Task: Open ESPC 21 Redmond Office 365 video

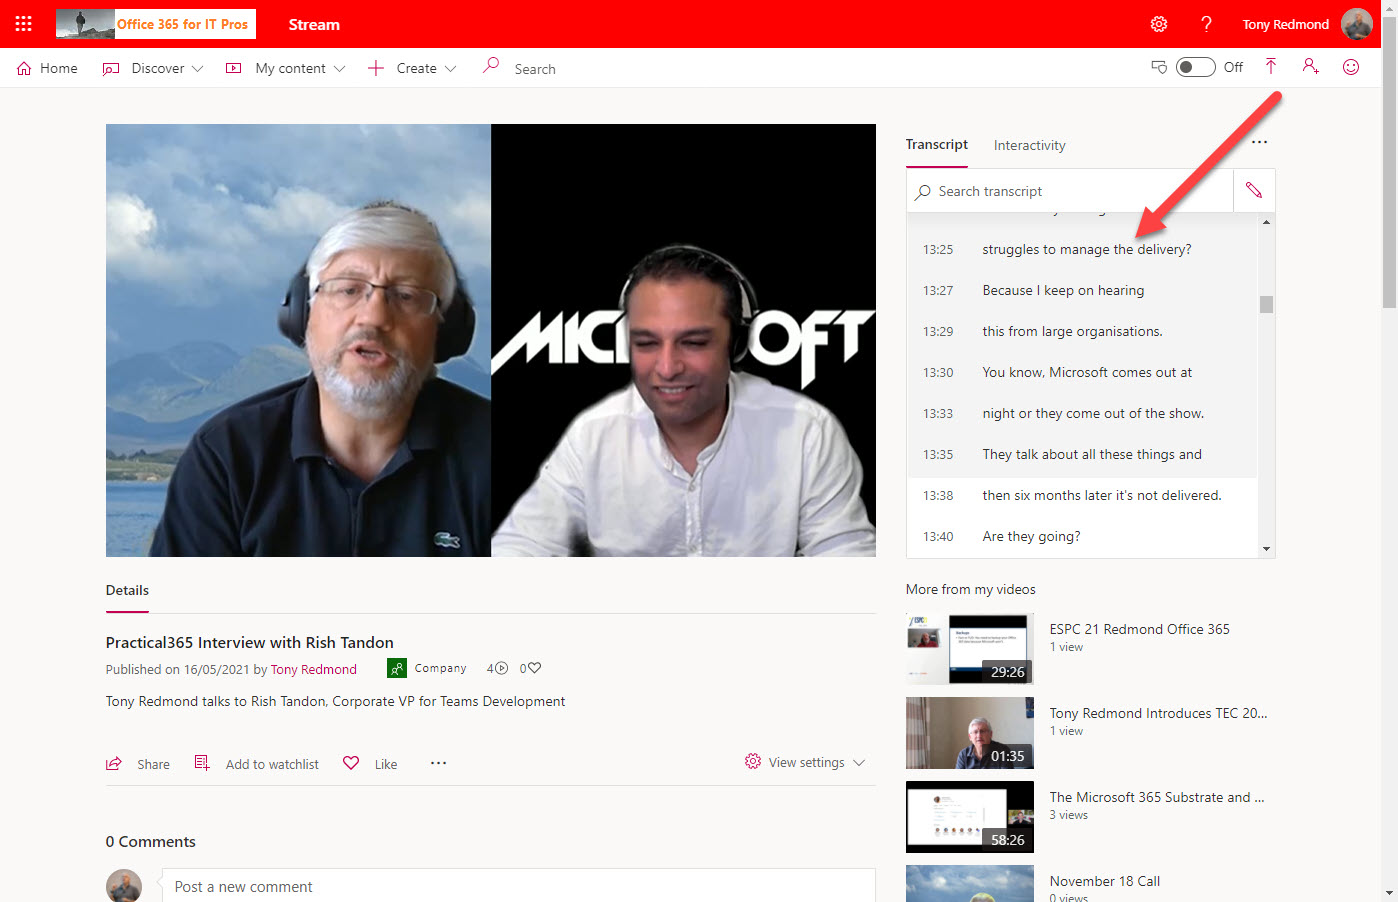Action: [1140, 629]
